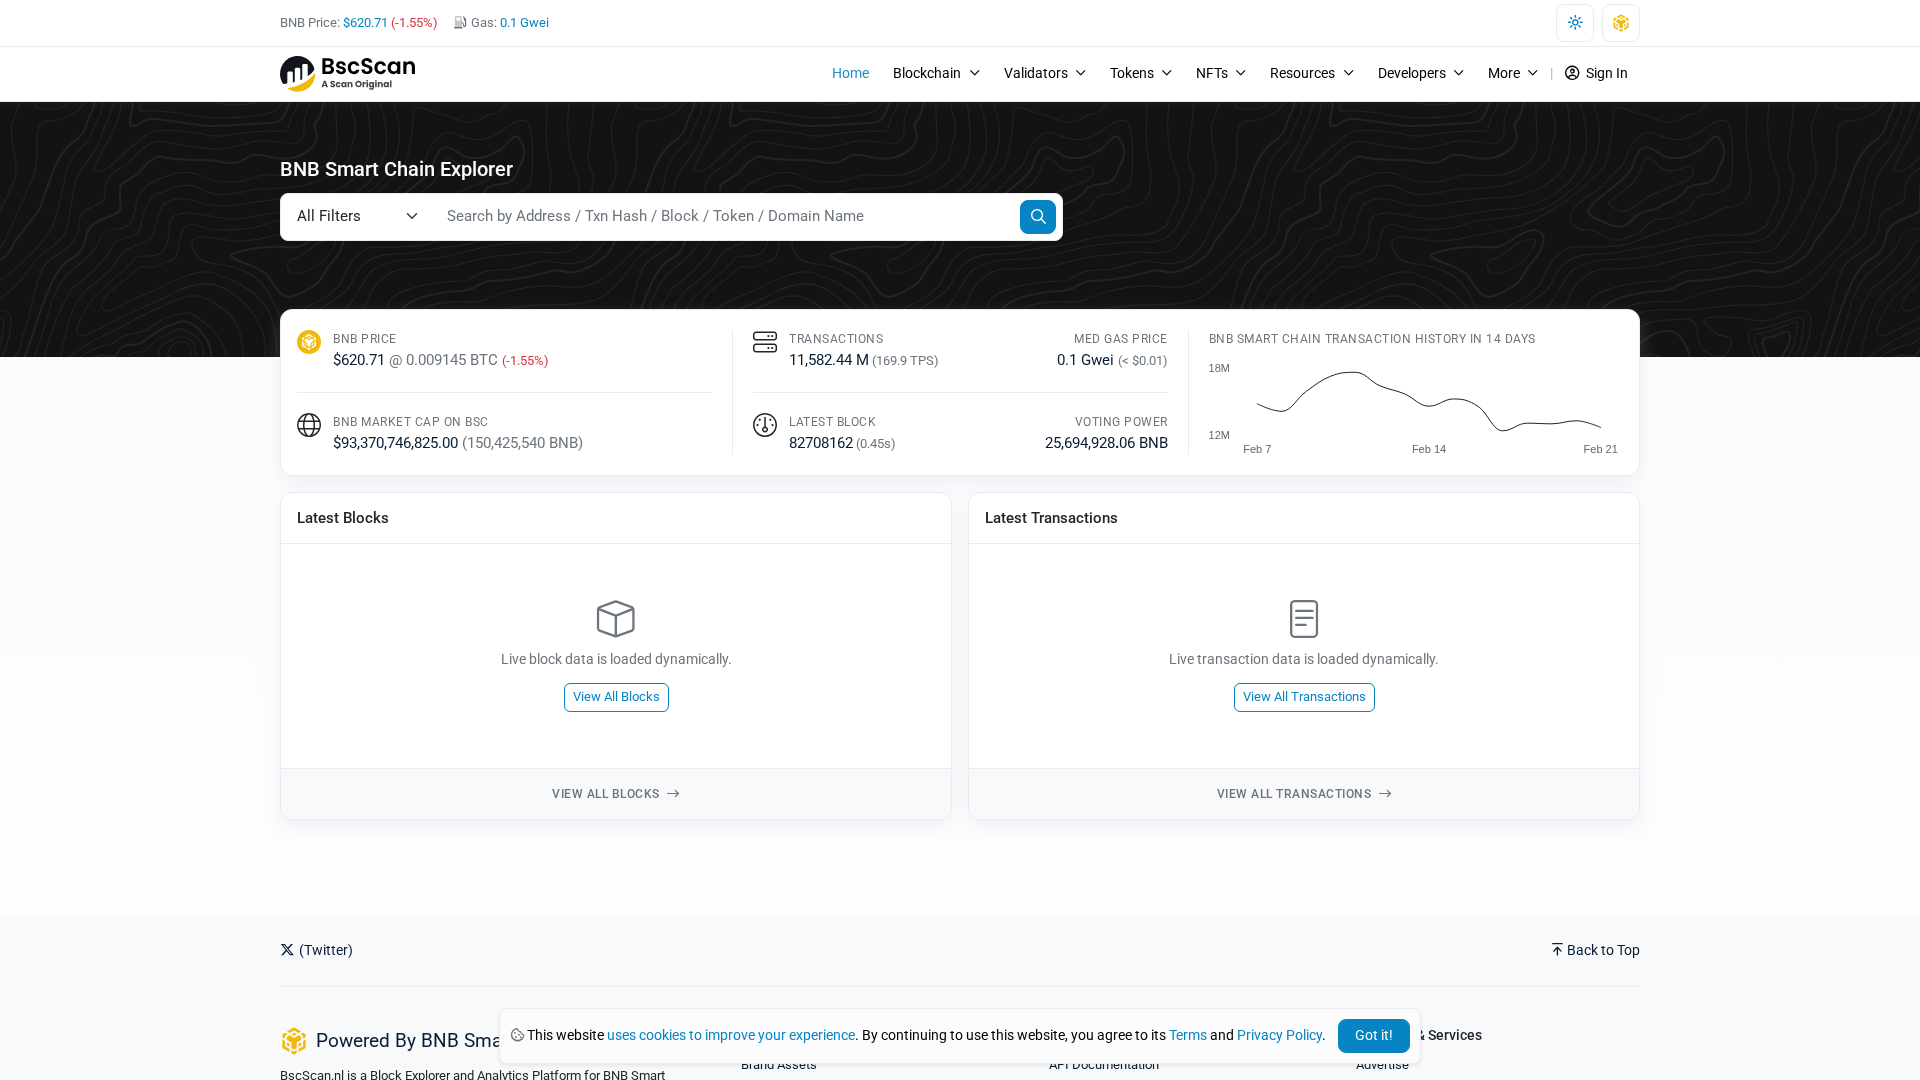Screen dimensions: 1920x1080
Task: Open the Tokens menu
Action: point(1140,73)
